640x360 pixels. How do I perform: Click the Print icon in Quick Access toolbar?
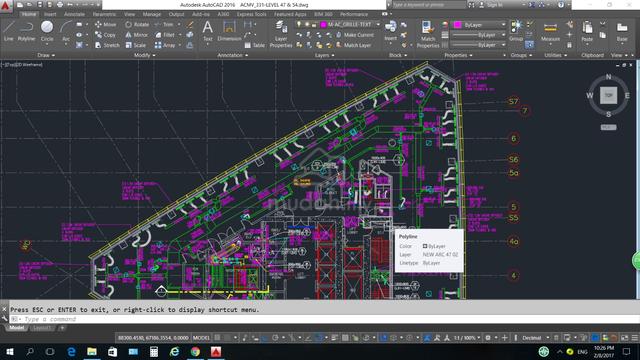click(60, 5)
